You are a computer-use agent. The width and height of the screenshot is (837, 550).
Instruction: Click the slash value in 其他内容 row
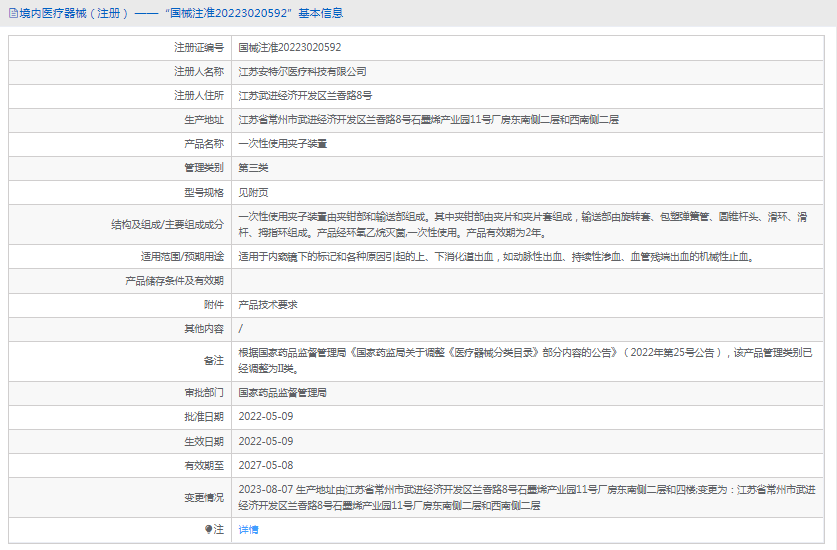click(x=241, y=328)
